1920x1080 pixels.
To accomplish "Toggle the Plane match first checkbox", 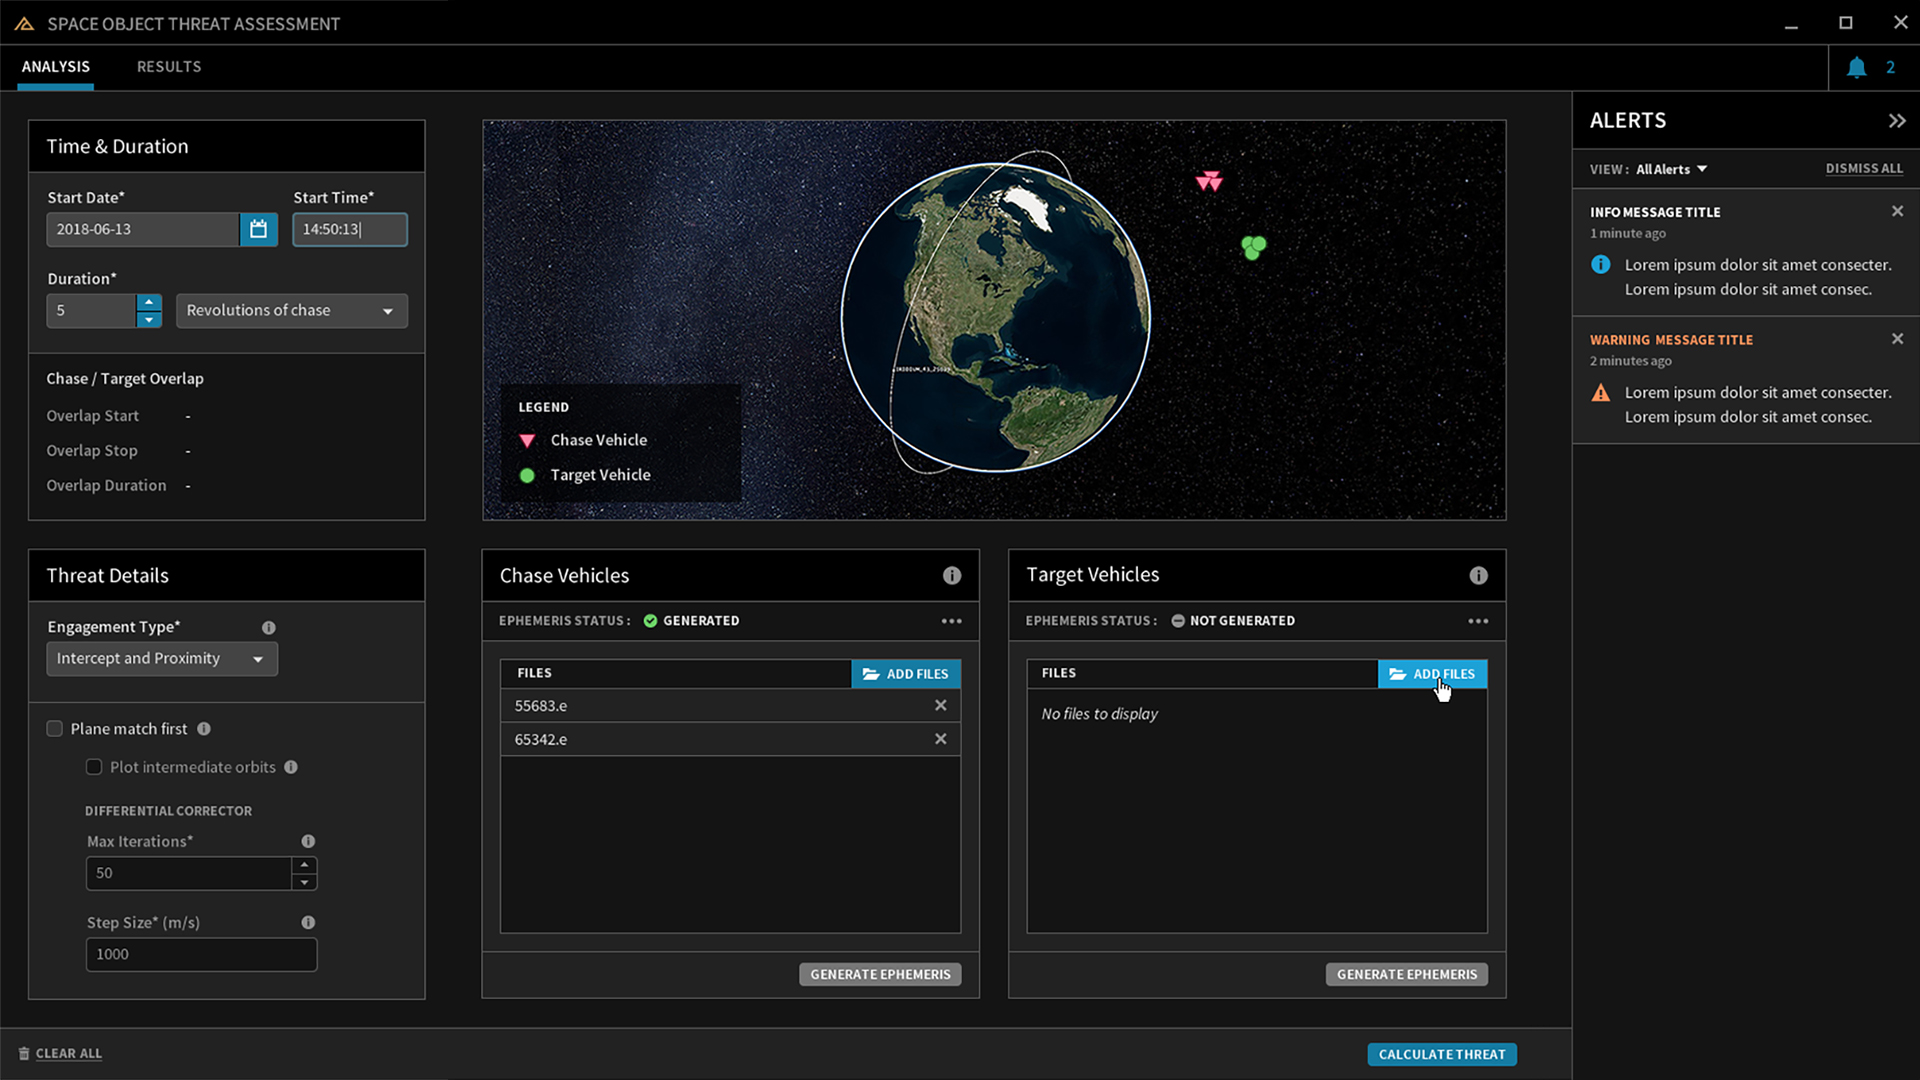I will click(54, 728).
